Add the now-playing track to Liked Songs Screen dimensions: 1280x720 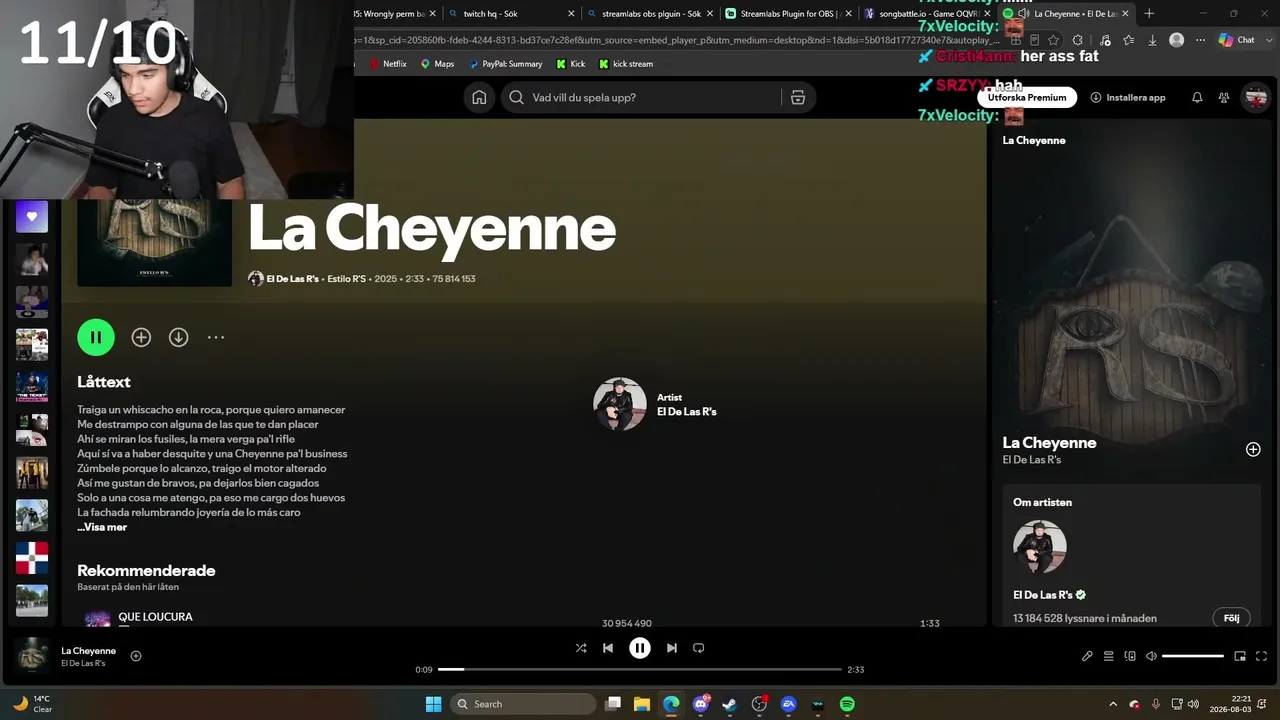point(136,656)
